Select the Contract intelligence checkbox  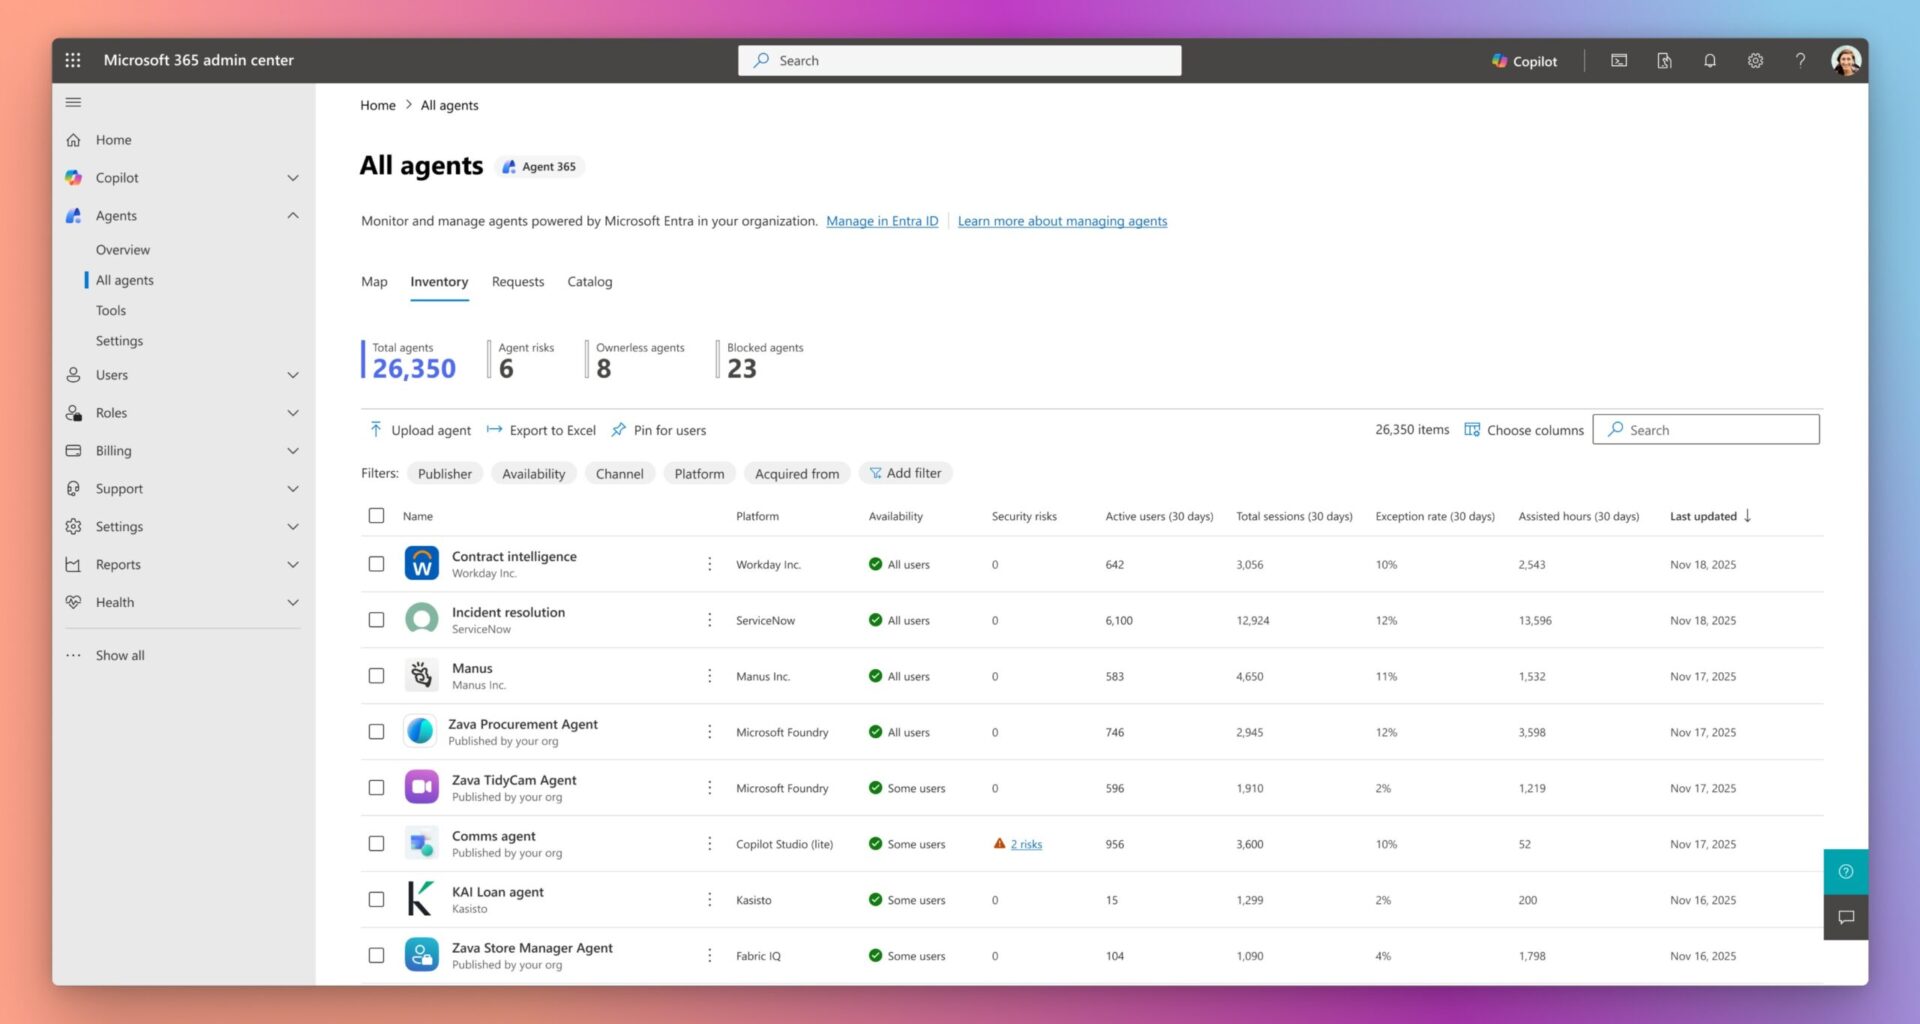(x=376, y=564)
